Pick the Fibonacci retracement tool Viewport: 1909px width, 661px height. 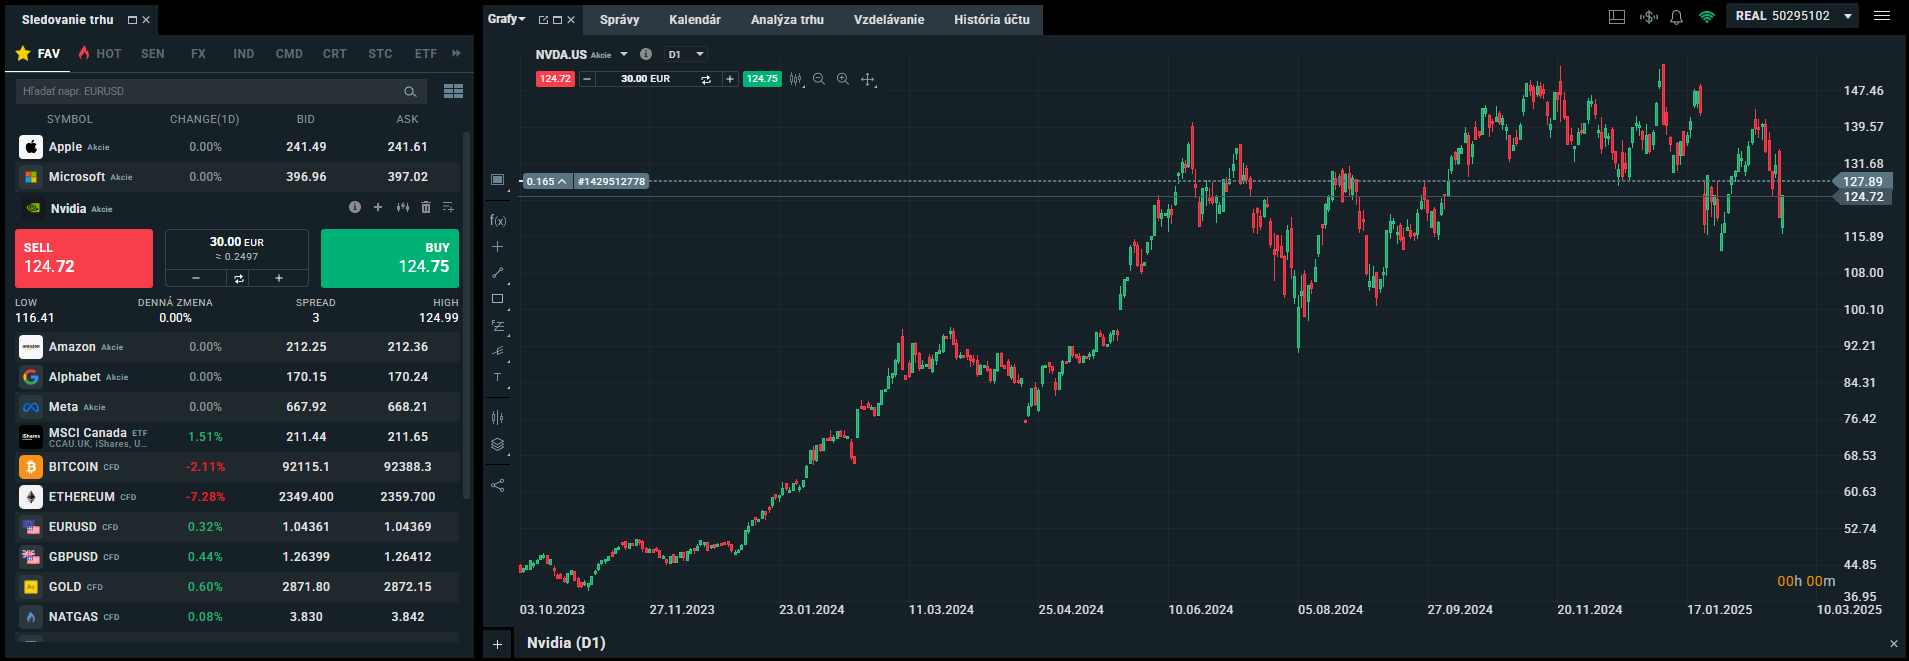coord(497,326)
